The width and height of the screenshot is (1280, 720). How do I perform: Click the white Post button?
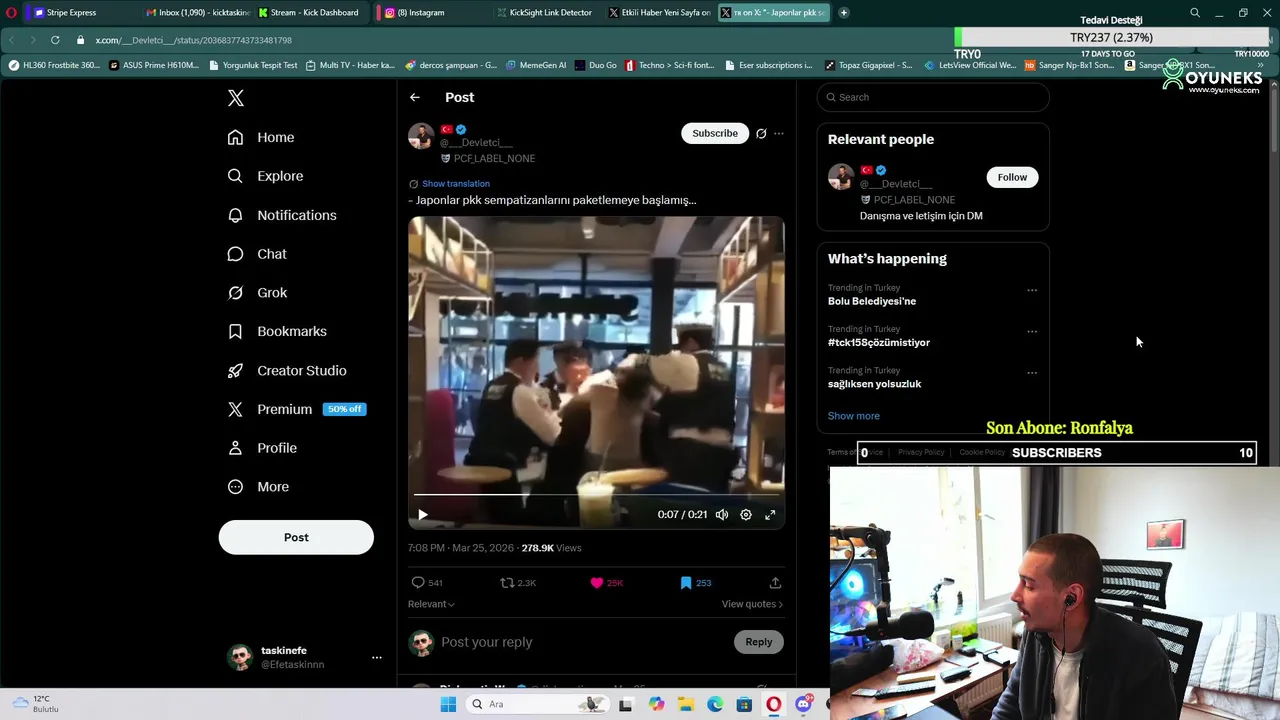tap(296, 537)
